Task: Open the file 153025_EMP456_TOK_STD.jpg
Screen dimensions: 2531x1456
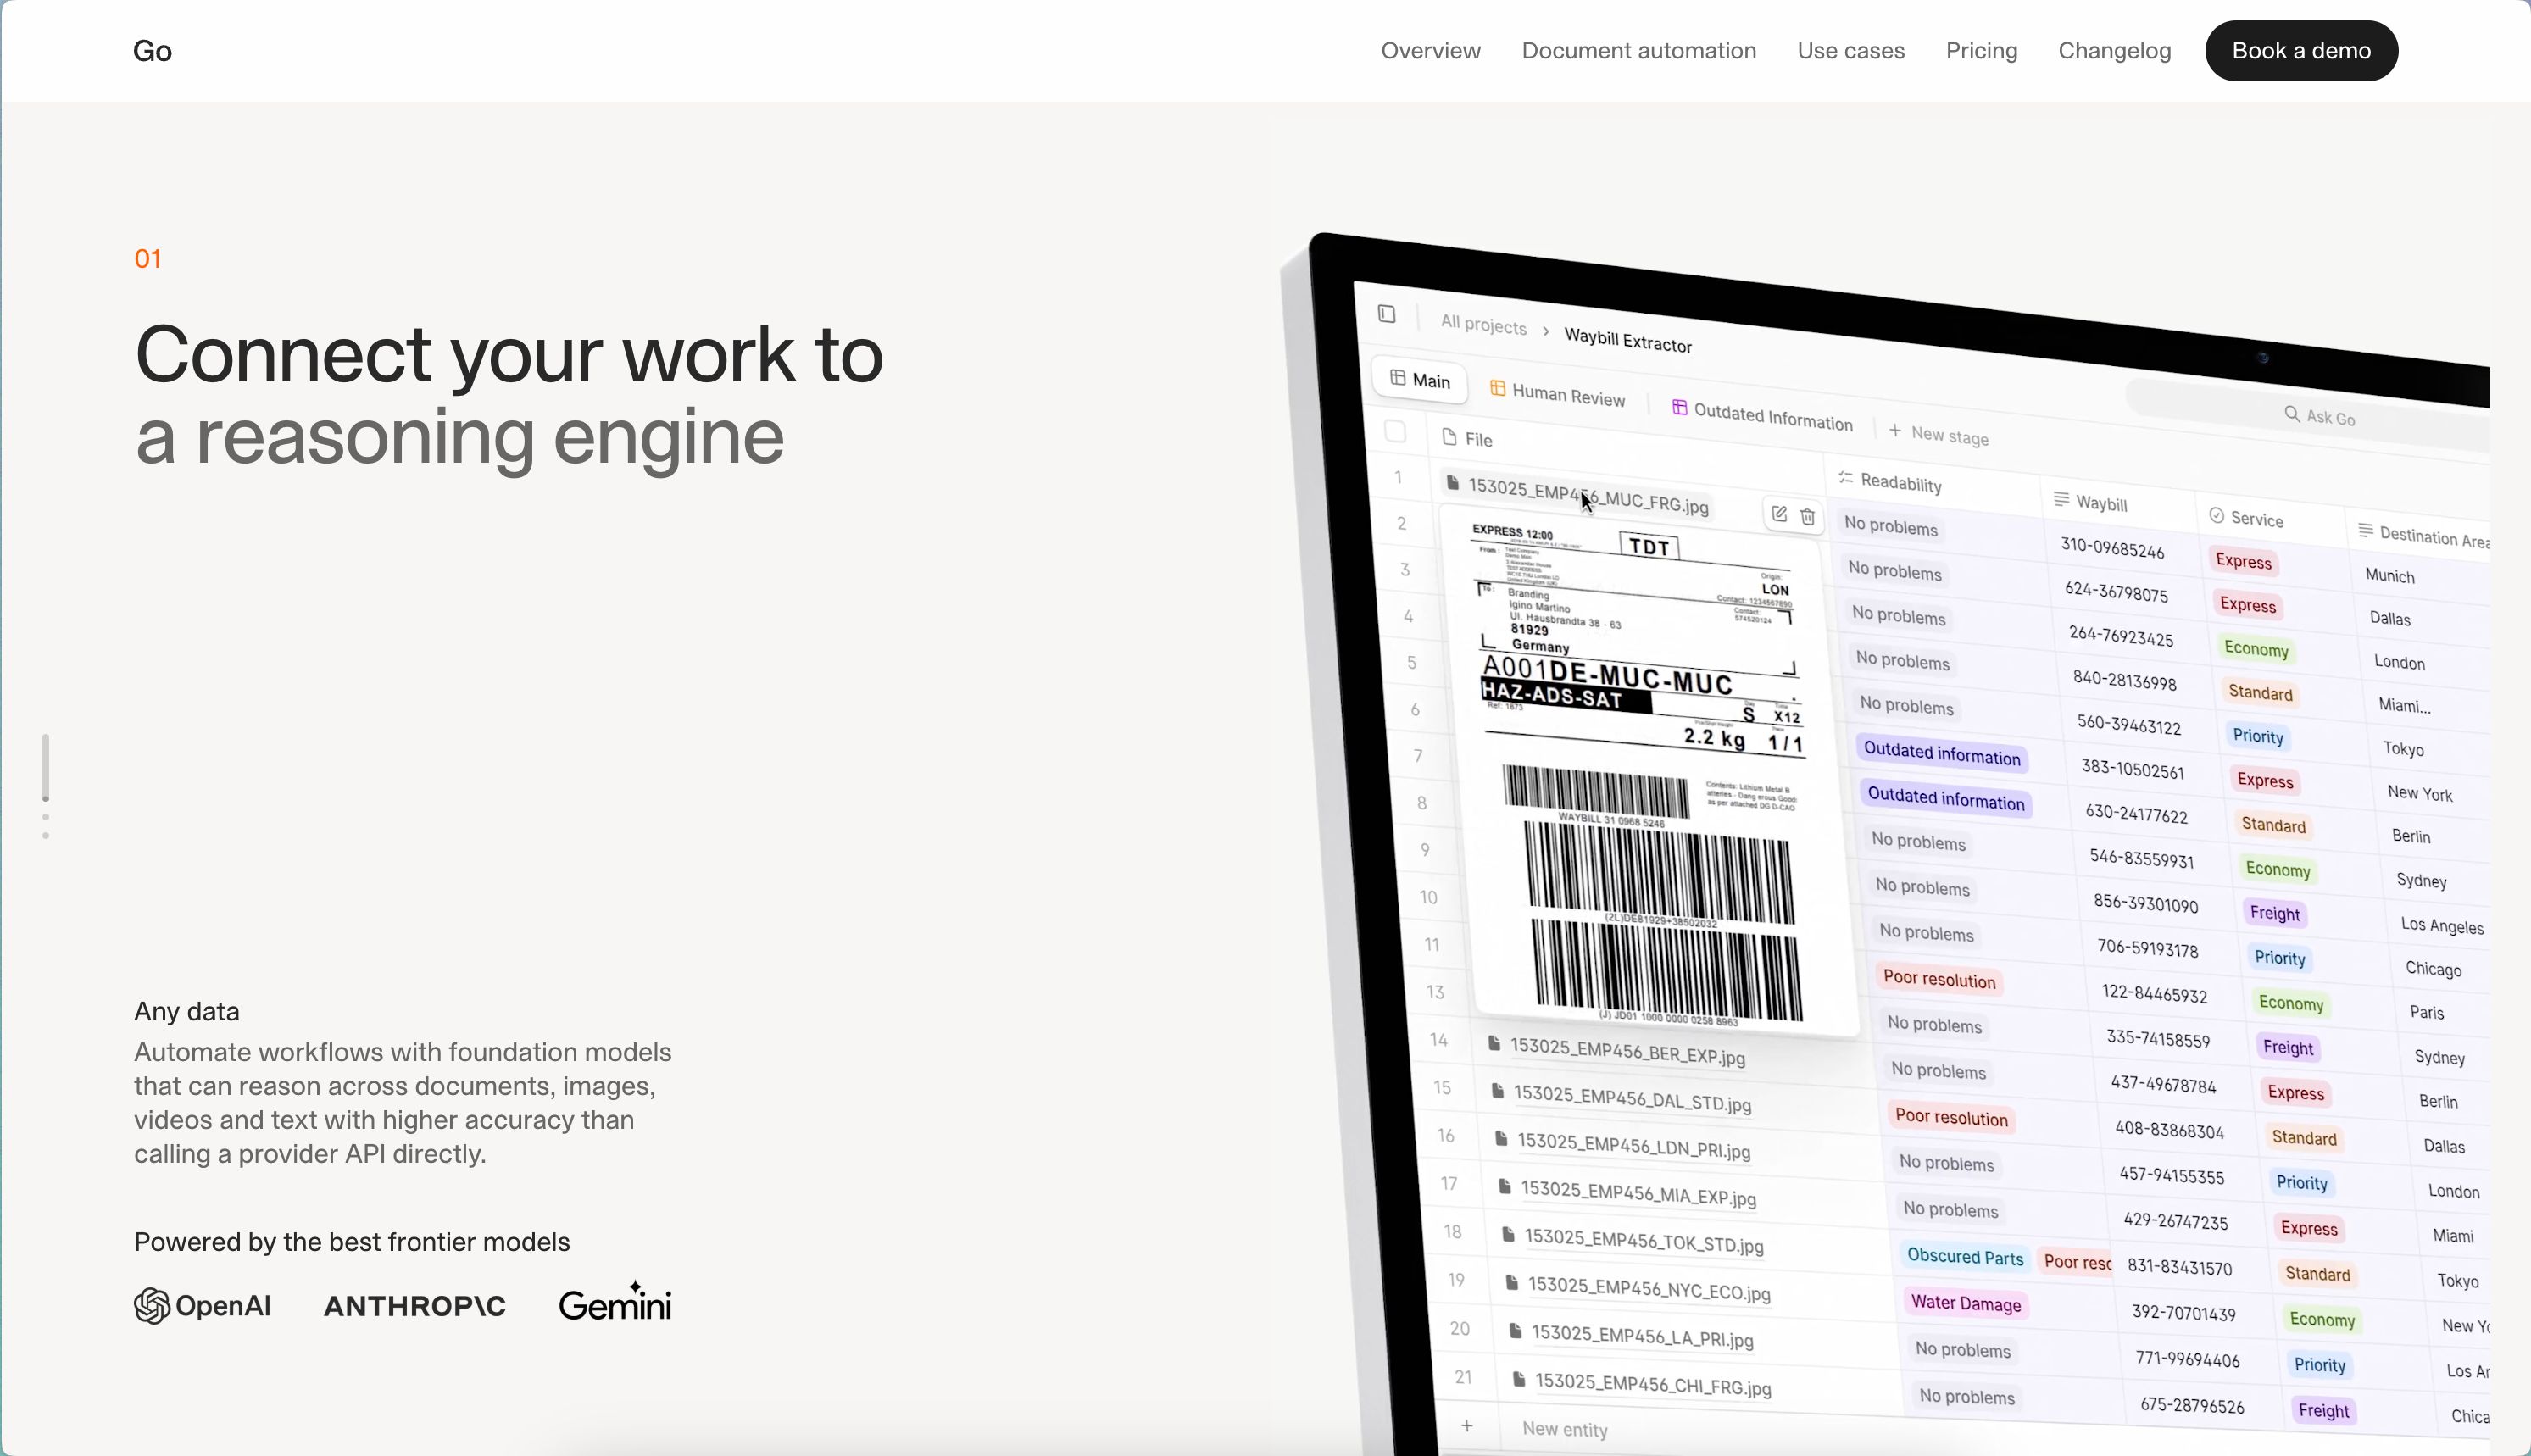Action: point(1643,1240)
